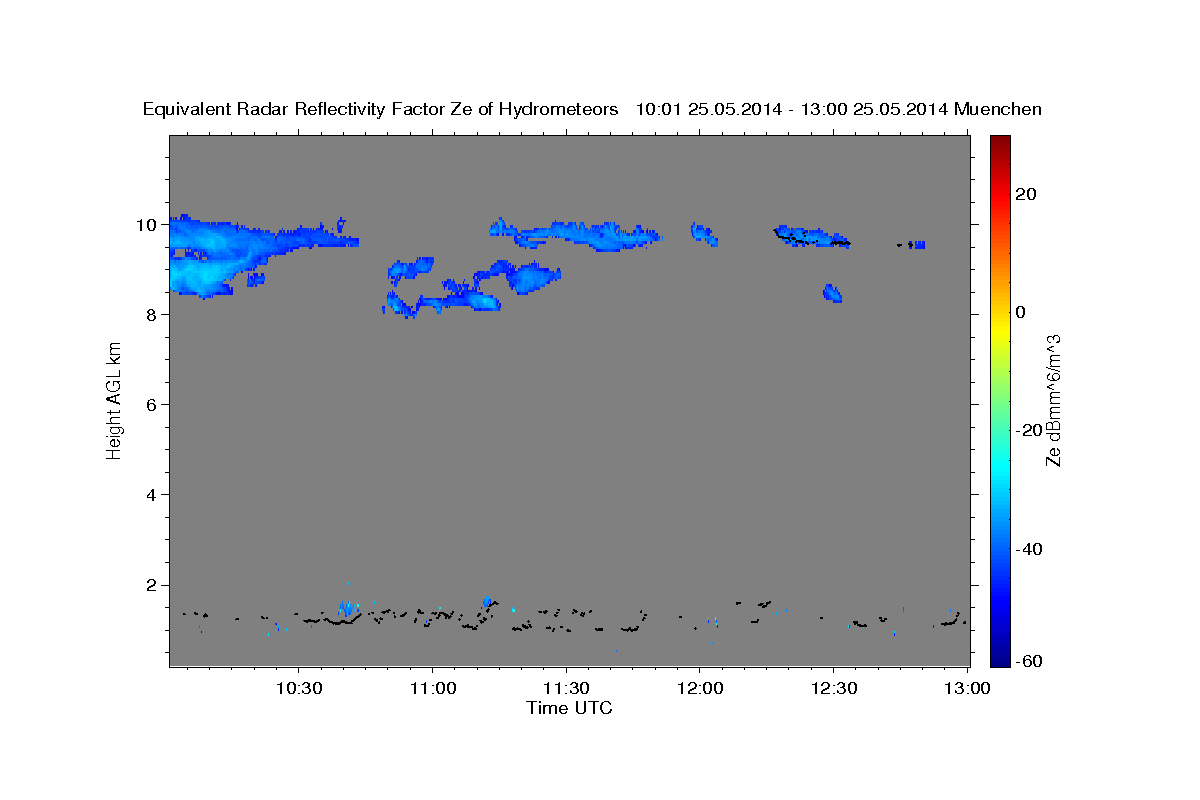The width and height of the screenshot is (1200, 800).
Task: Click the height tick label '10'
Action: pos(148,224)
